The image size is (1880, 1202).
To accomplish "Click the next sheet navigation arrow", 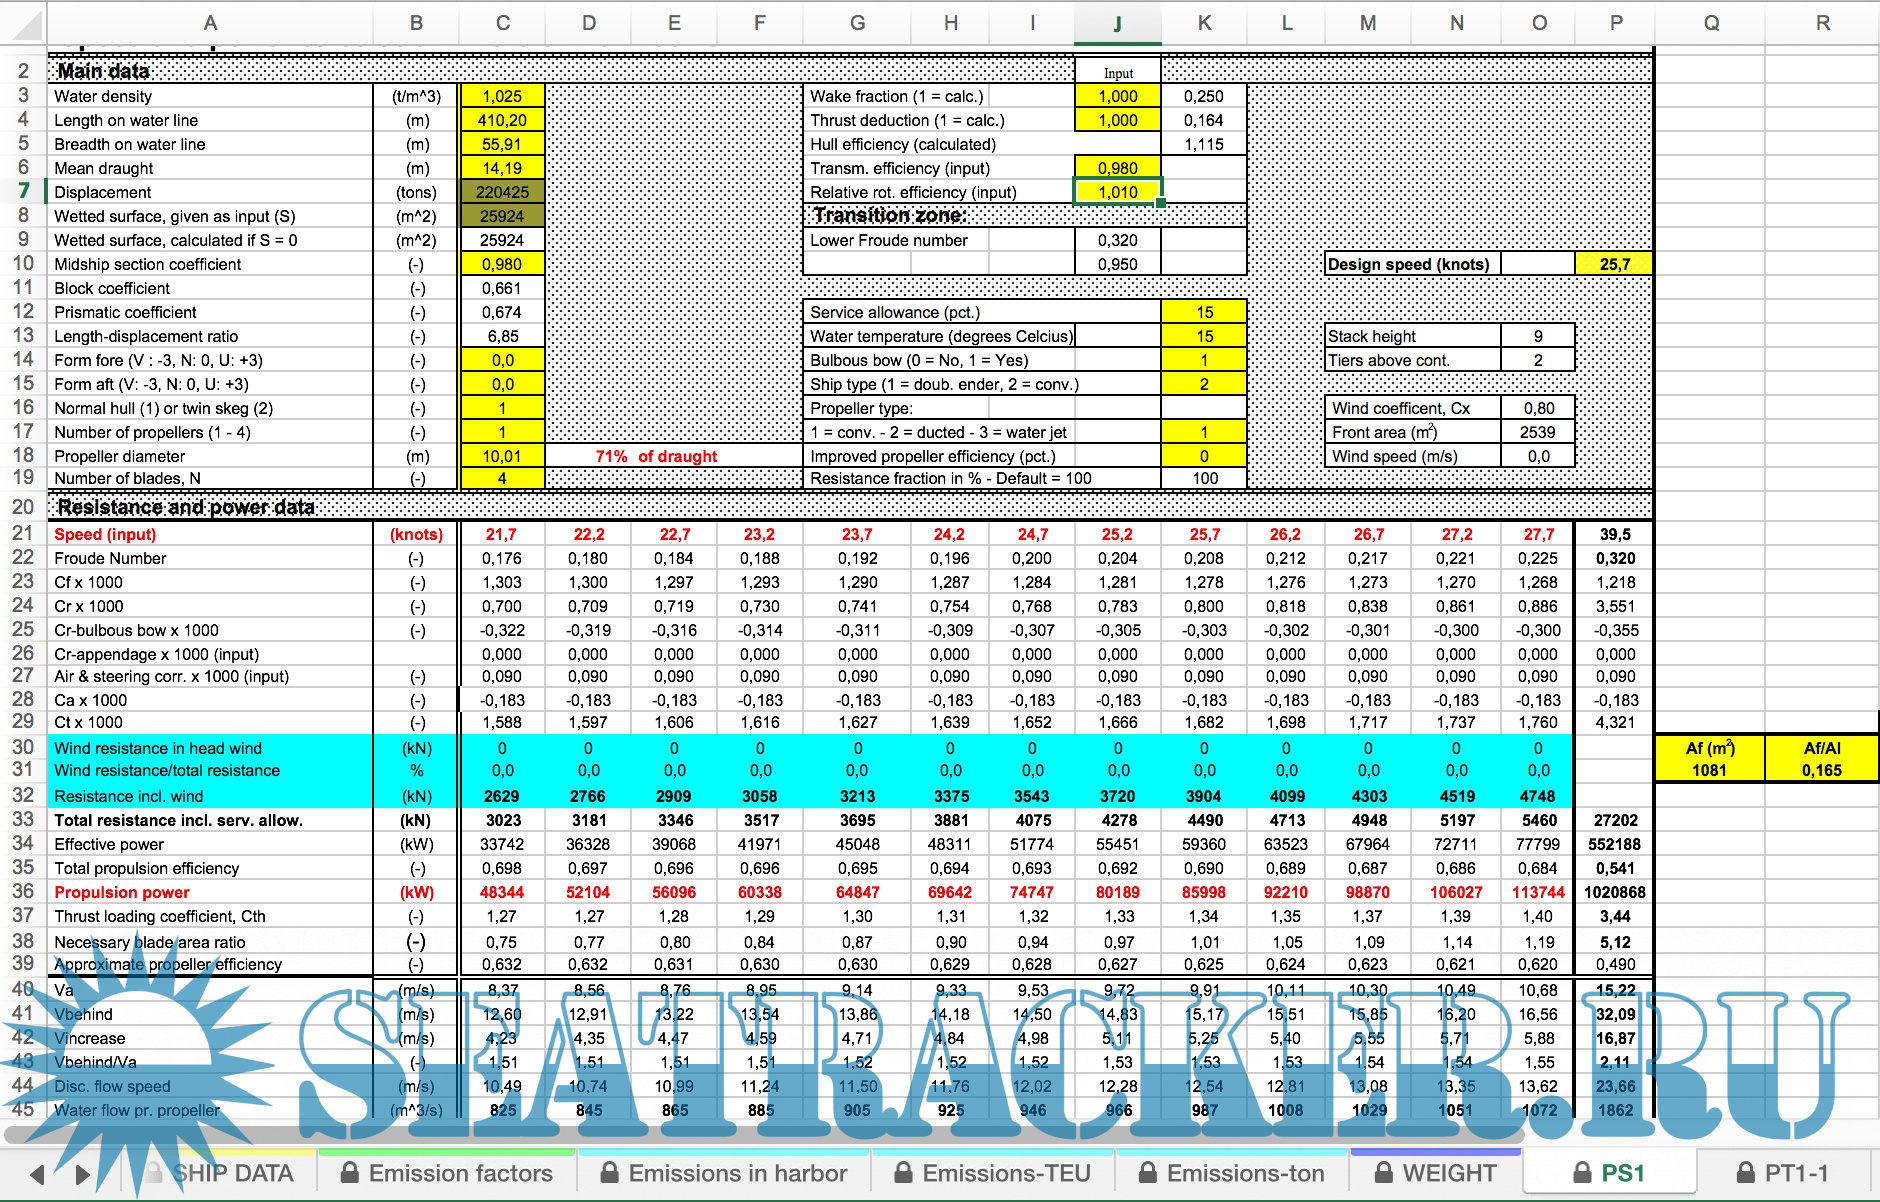I will click(83, 1174).
